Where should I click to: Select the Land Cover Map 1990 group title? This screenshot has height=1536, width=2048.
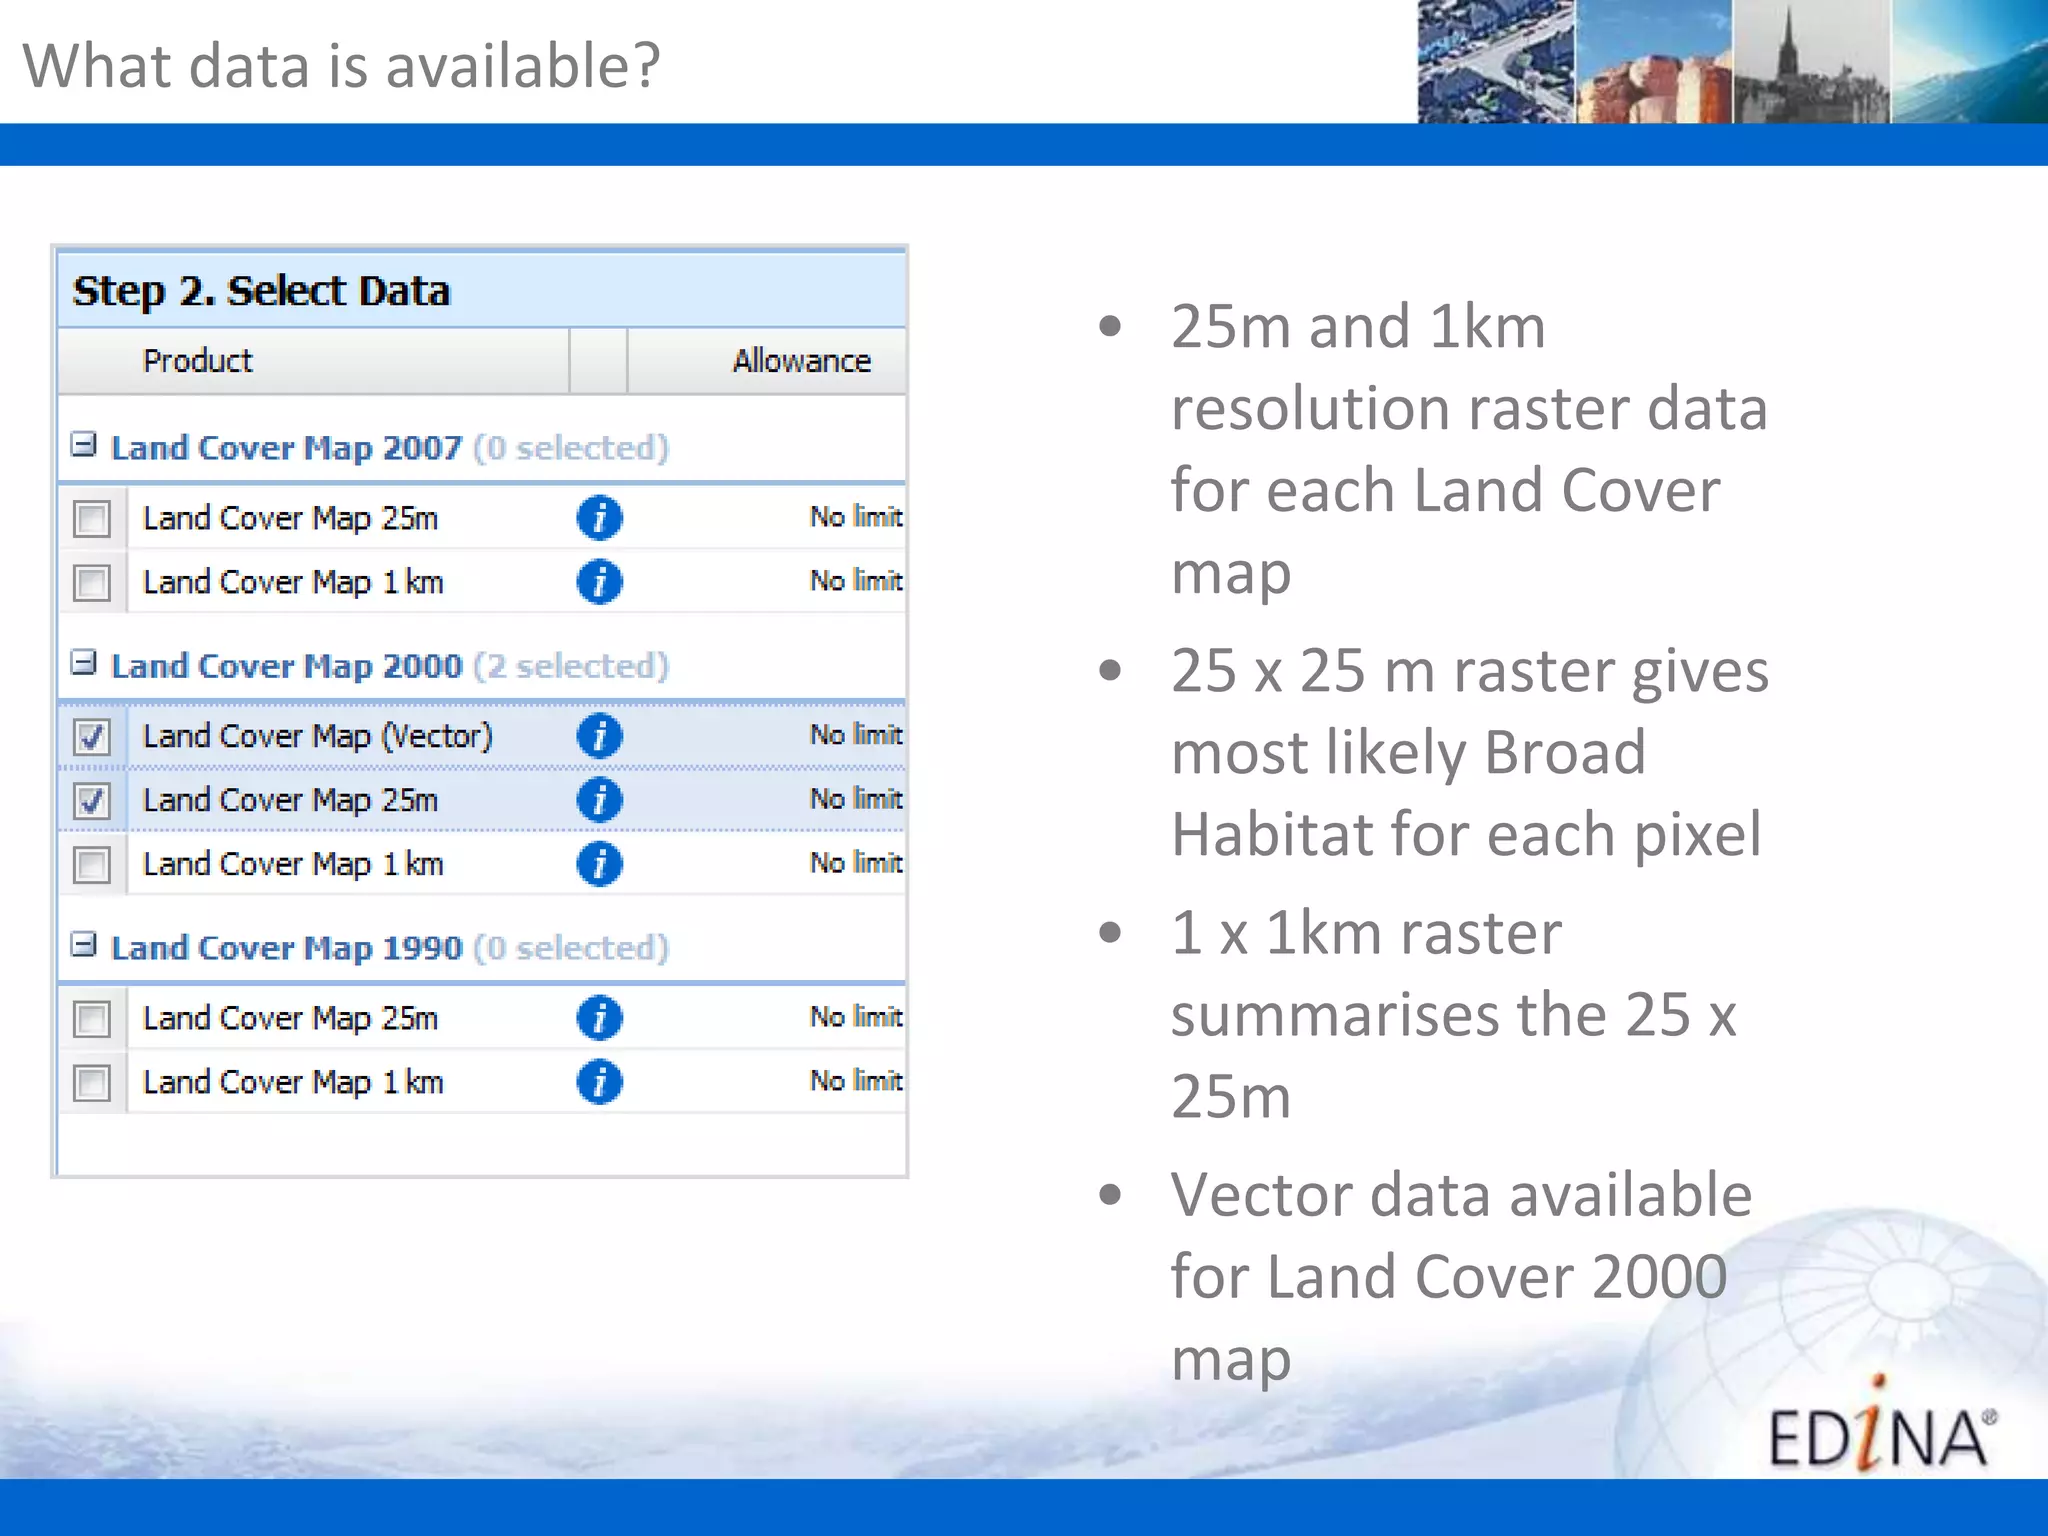pos(286,948)
